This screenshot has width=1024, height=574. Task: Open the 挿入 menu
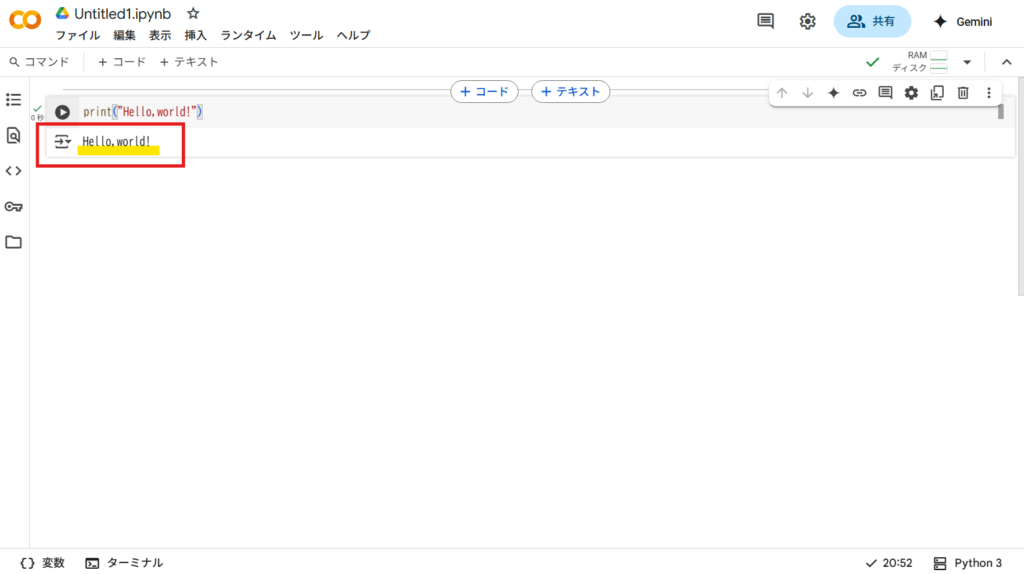pos(195,35)
